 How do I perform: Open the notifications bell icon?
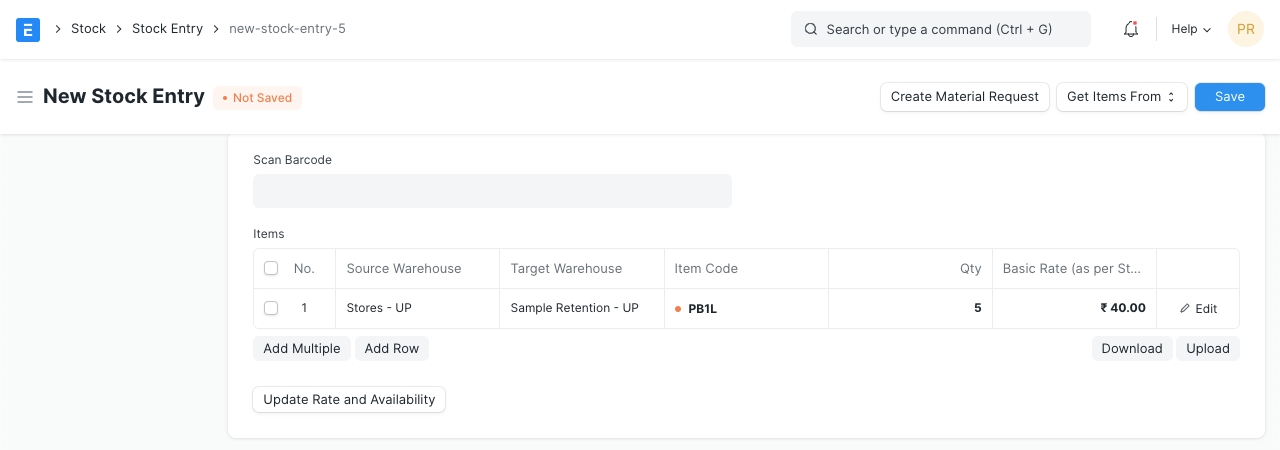tap(1131, 29)
